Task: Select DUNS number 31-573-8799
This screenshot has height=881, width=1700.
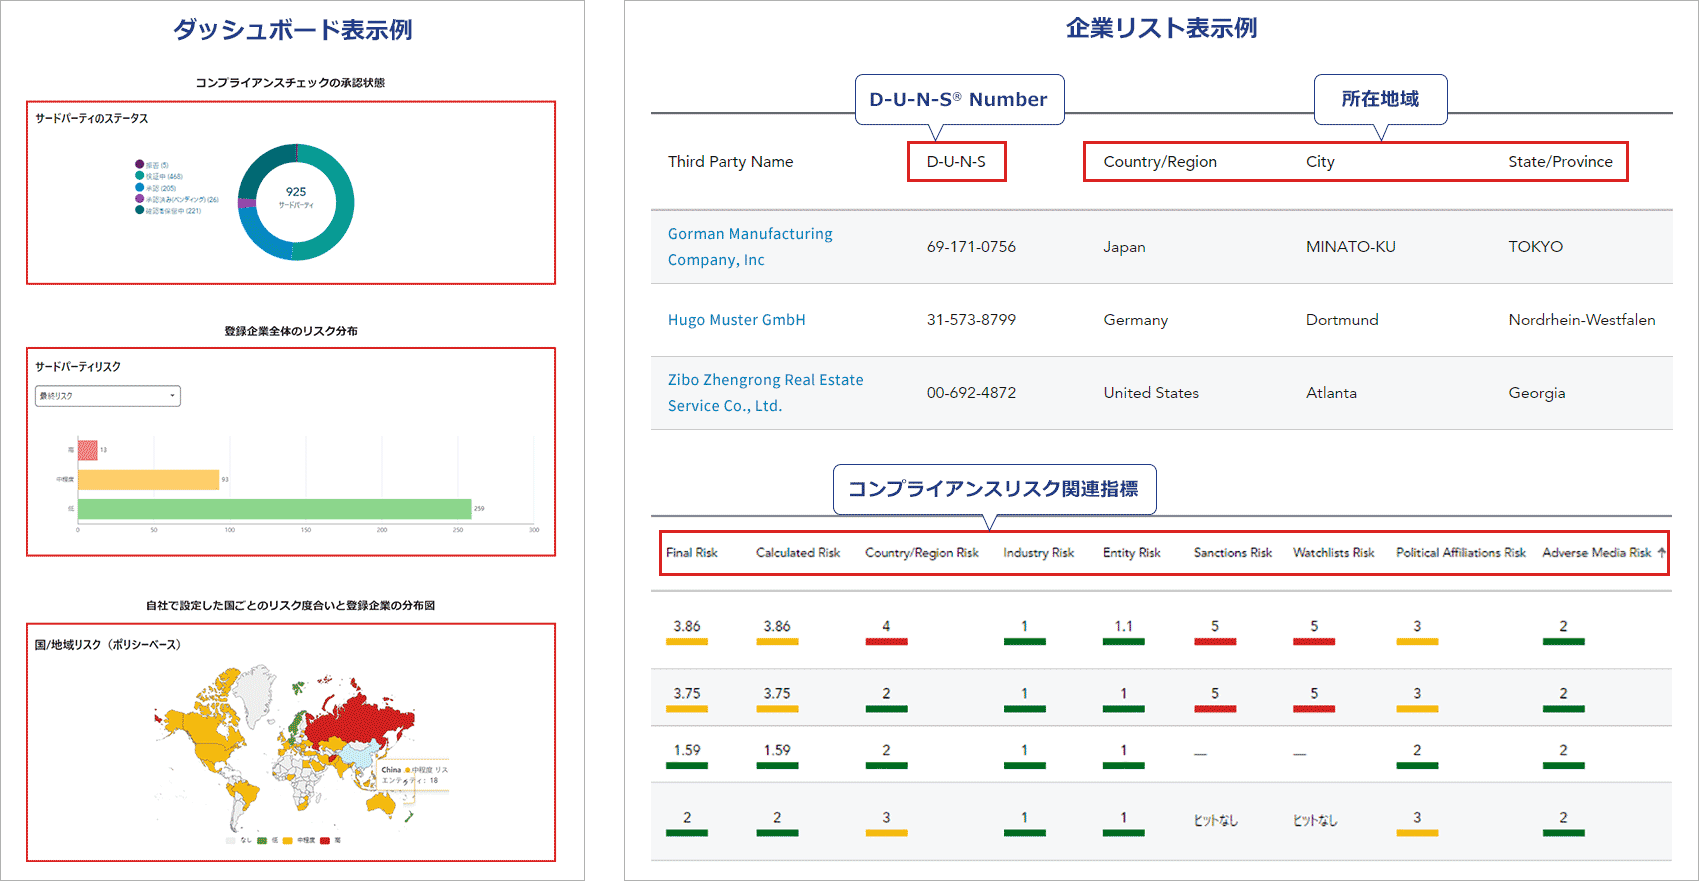Action: point(971,320)
